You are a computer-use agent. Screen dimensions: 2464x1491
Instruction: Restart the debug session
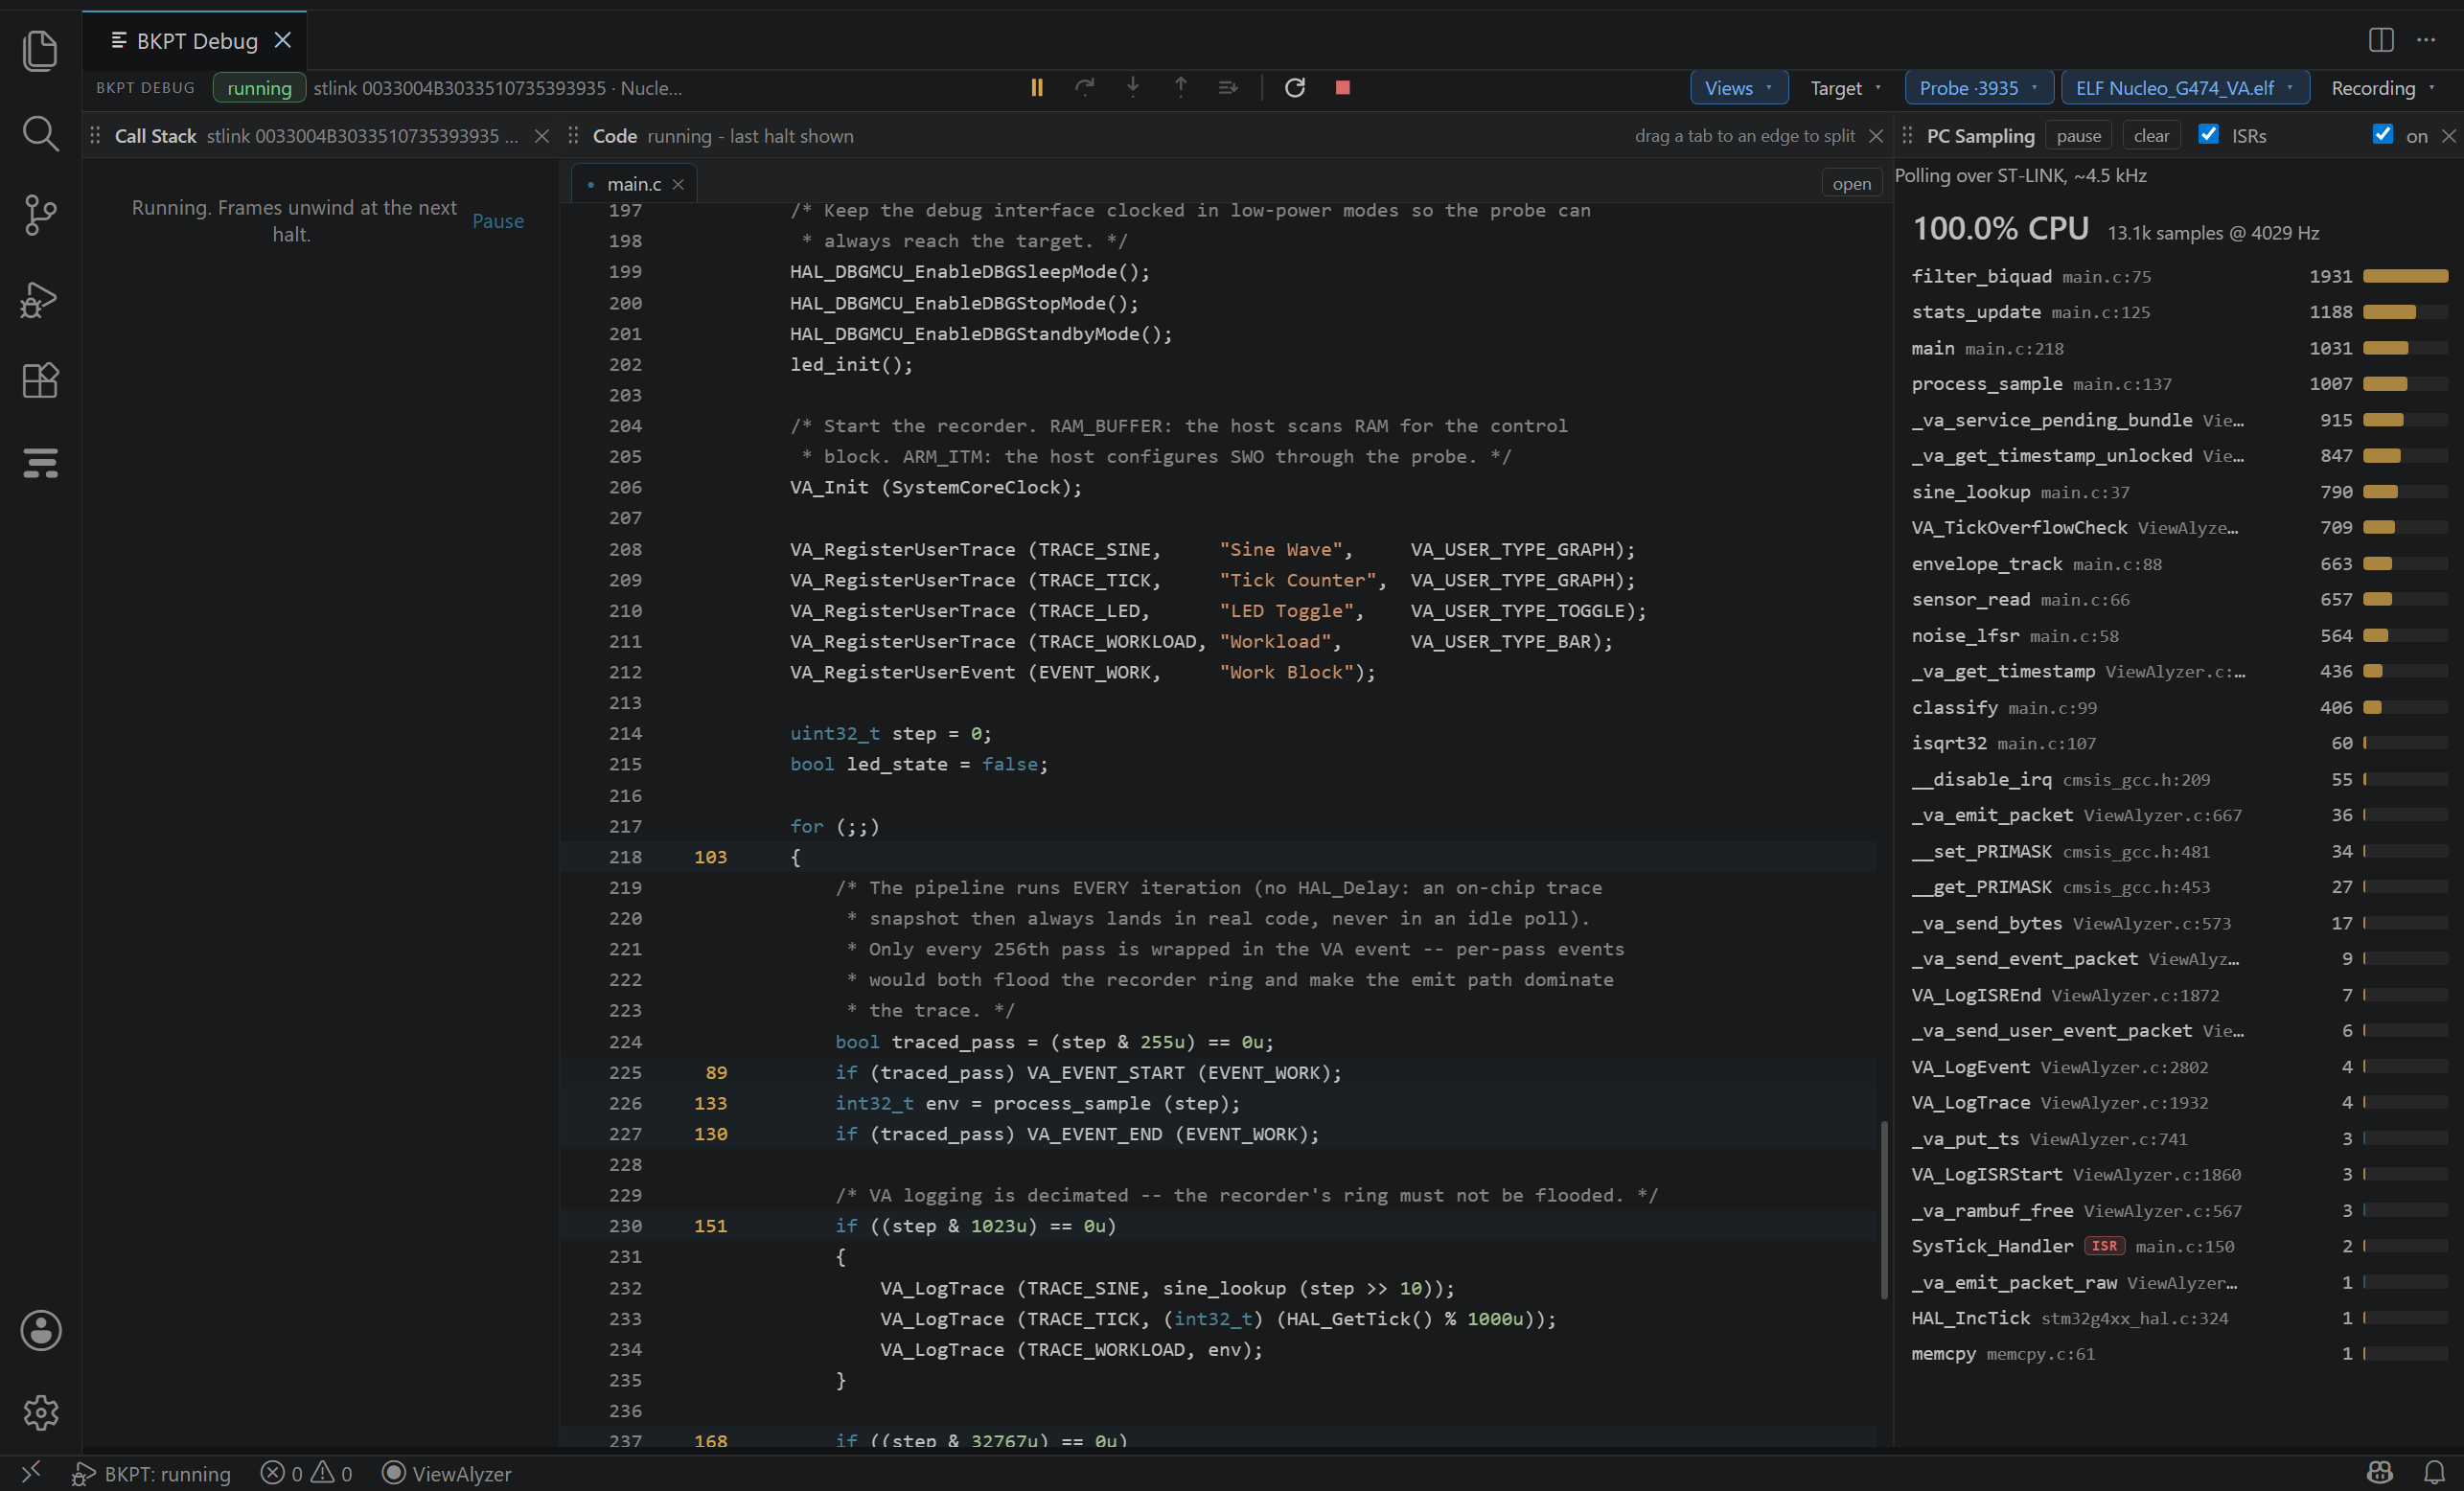(1295, 88)
